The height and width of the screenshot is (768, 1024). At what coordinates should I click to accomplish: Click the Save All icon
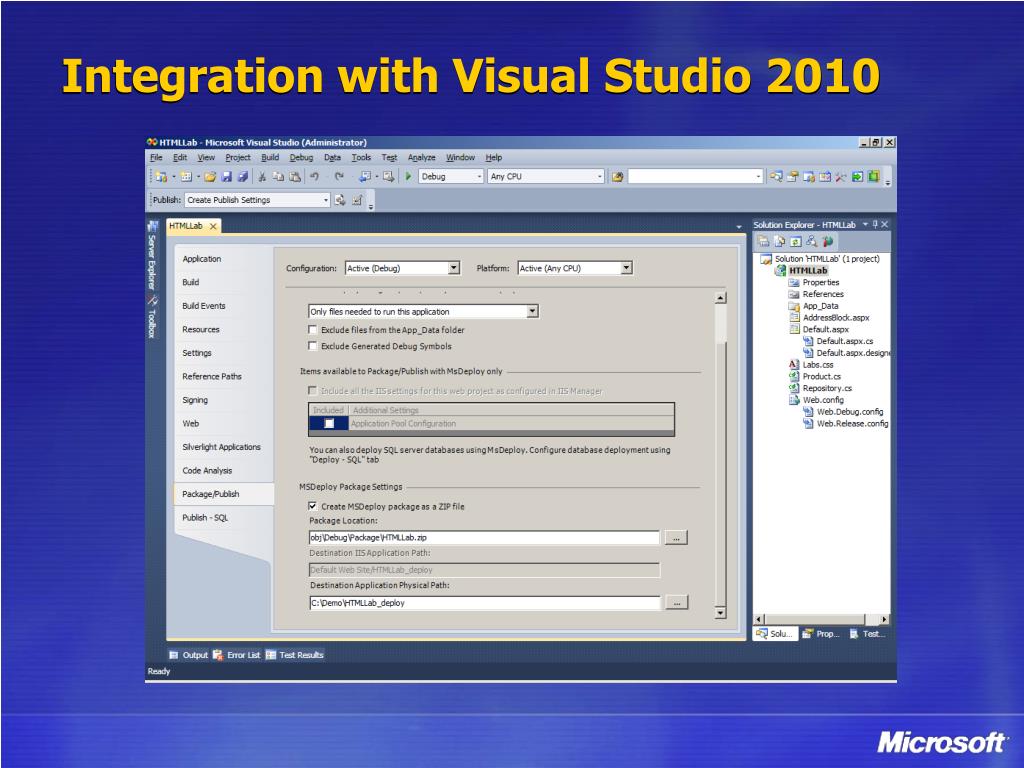click(242, 177)
